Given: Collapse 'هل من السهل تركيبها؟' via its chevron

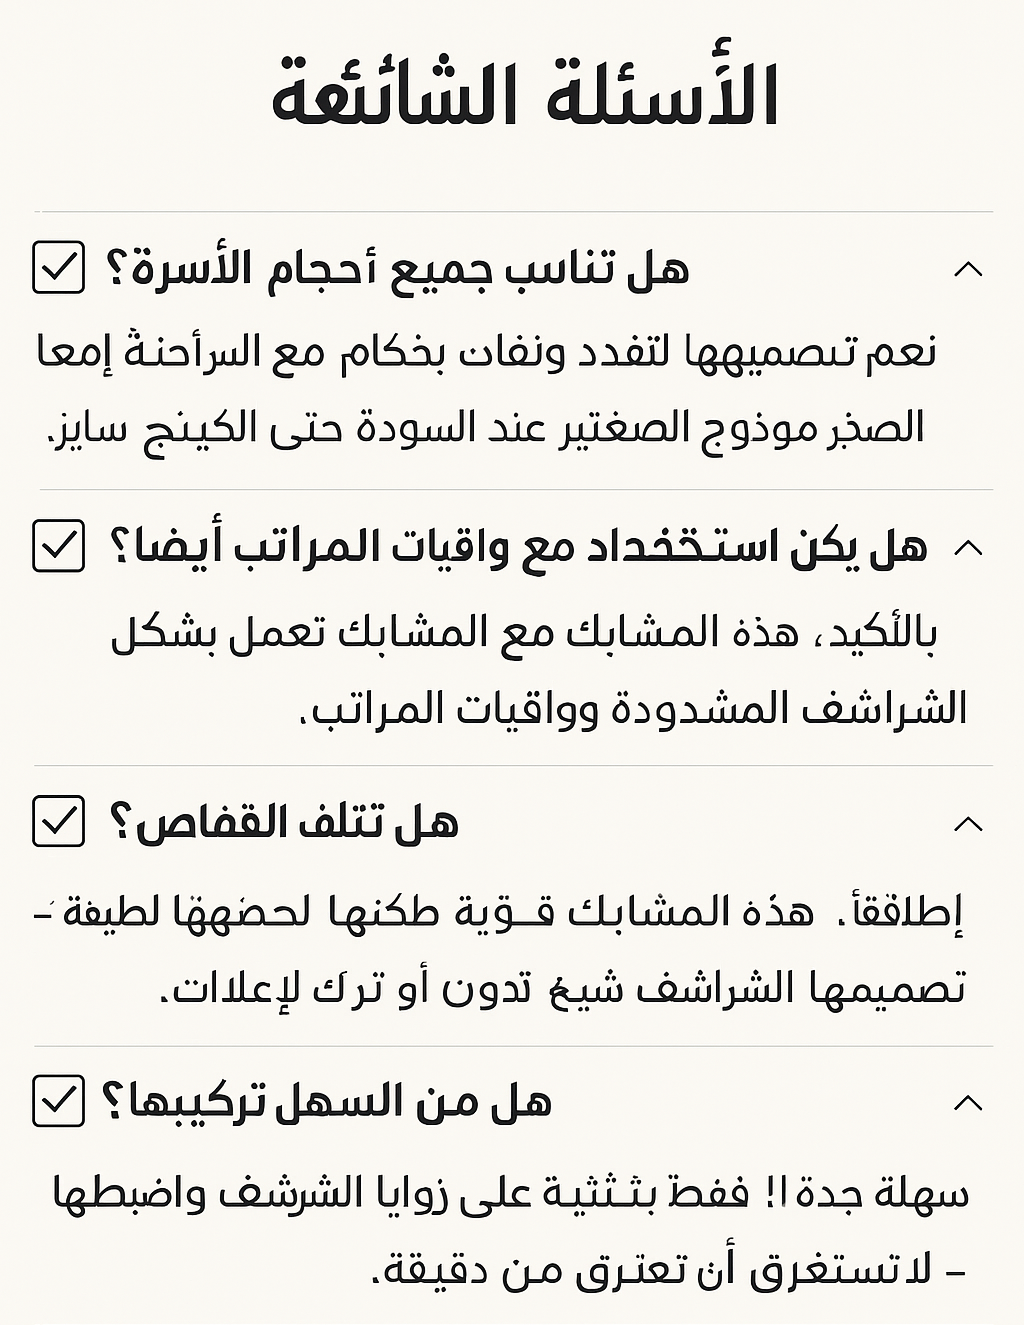Looking at the screenshot, I should [968, 1103].
